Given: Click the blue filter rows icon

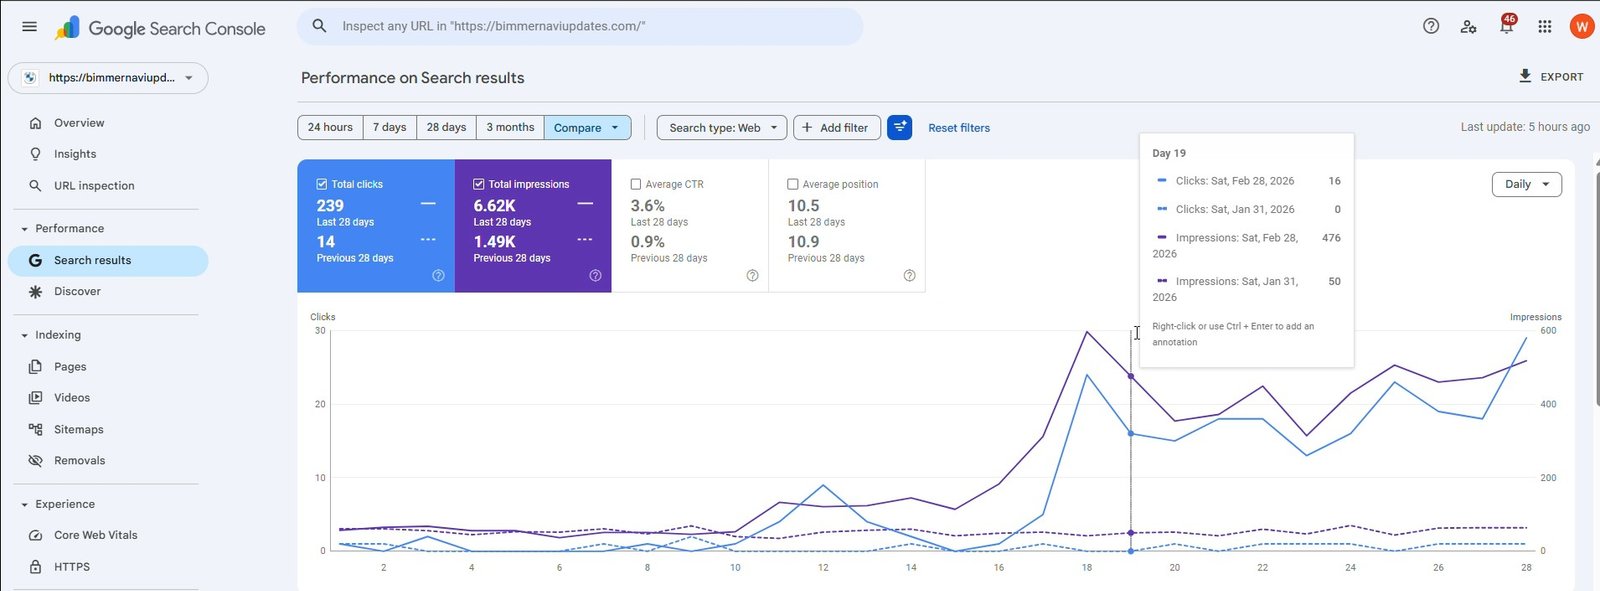Looking at the screenshot, I should pyautogui.click(x=899, y=127).
